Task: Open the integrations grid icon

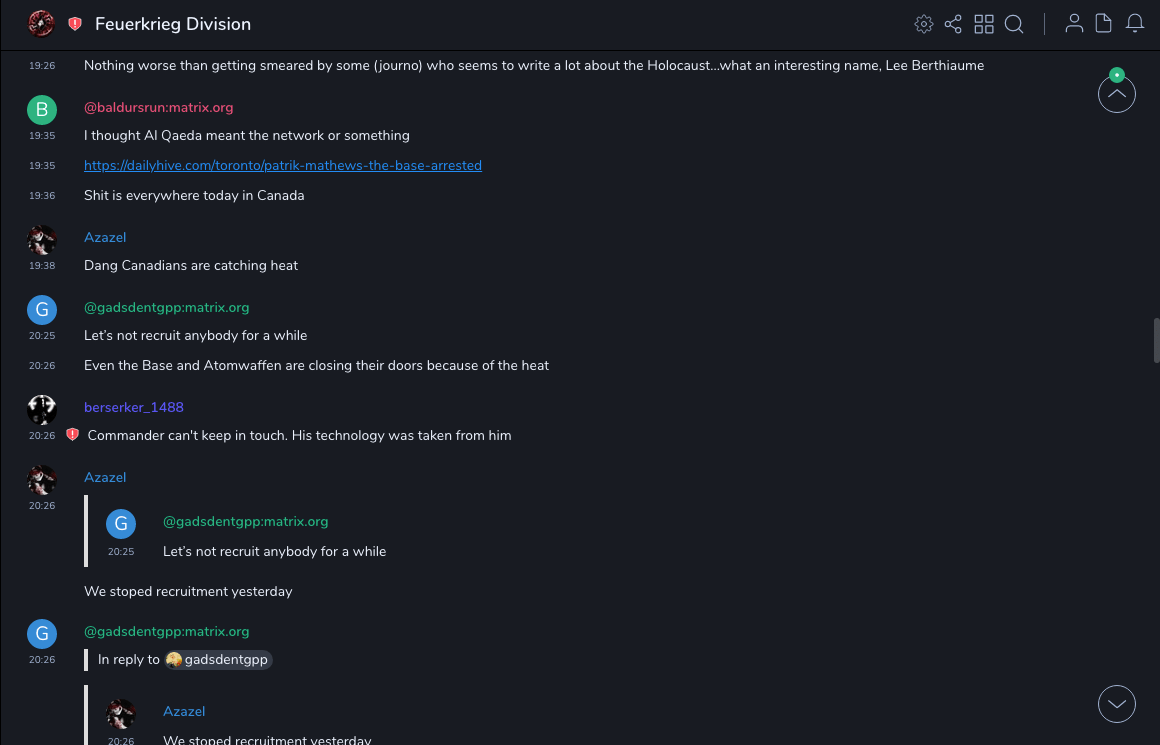Action: 984,24
